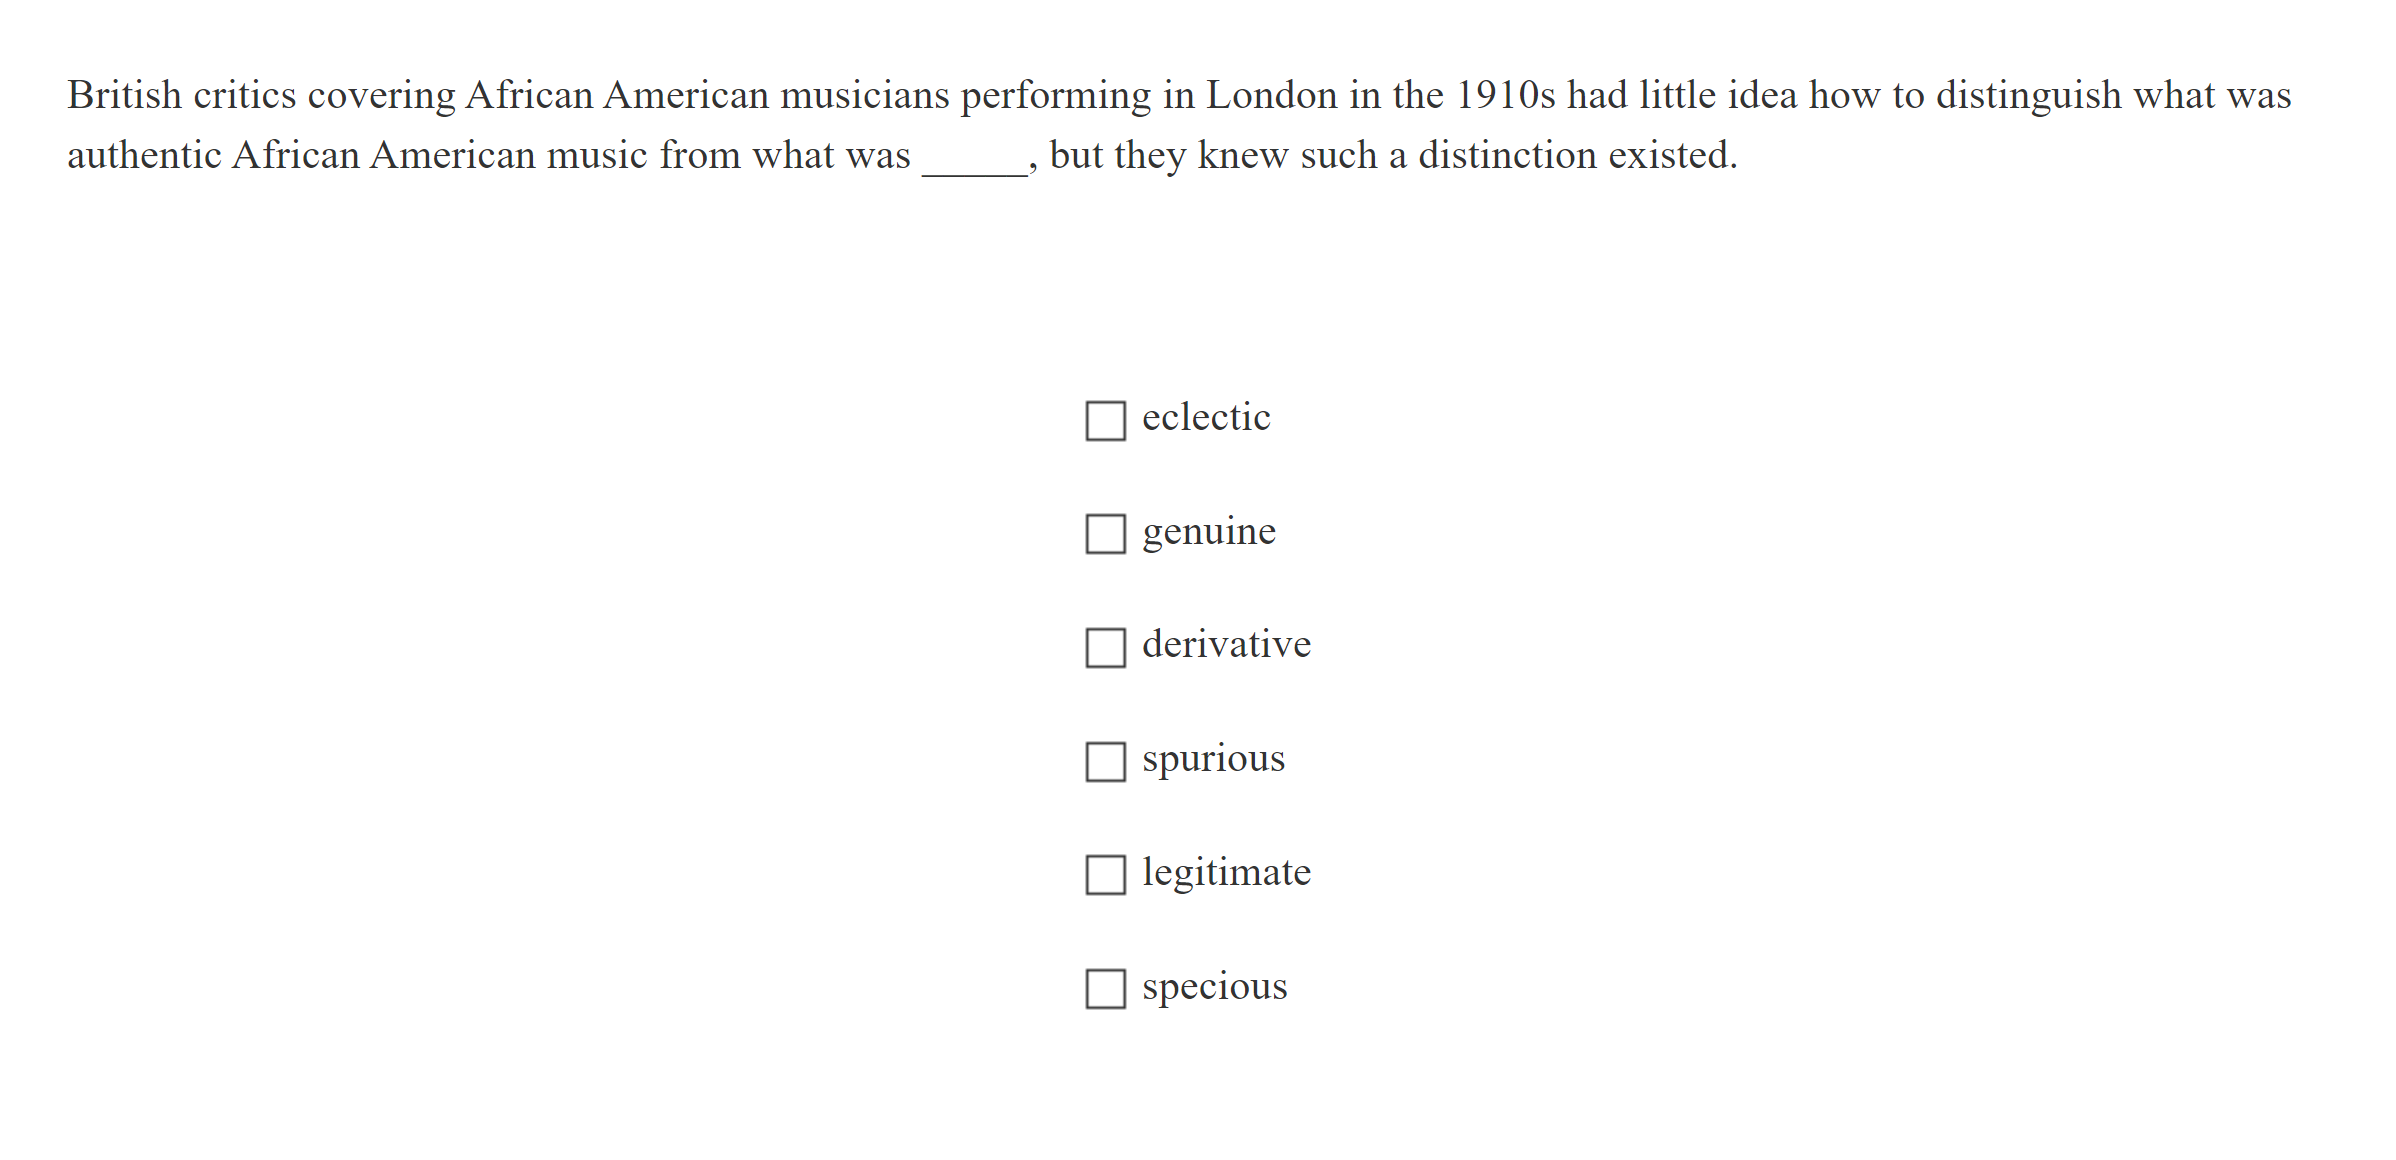2396x1160 pixels.
Task: Click the answer text "legitimate"
Action: 1226,872
